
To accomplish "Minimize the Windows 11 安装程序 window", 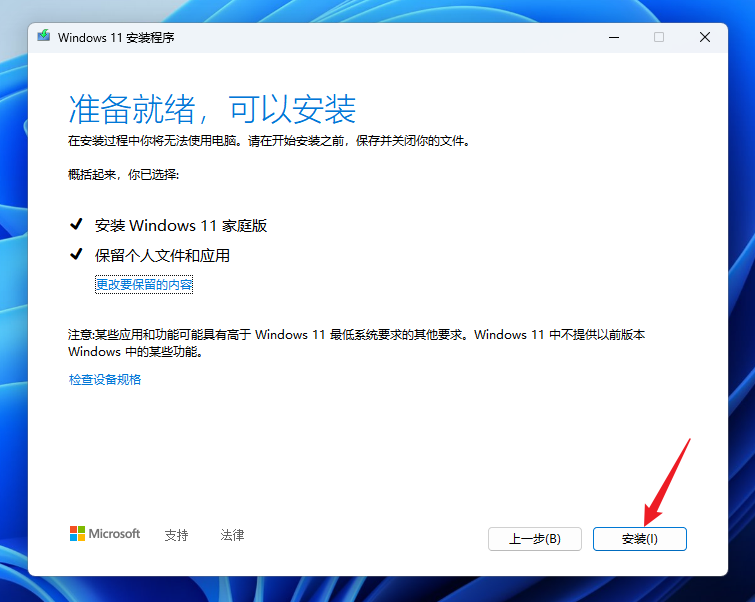I will [x=614, y=37].
